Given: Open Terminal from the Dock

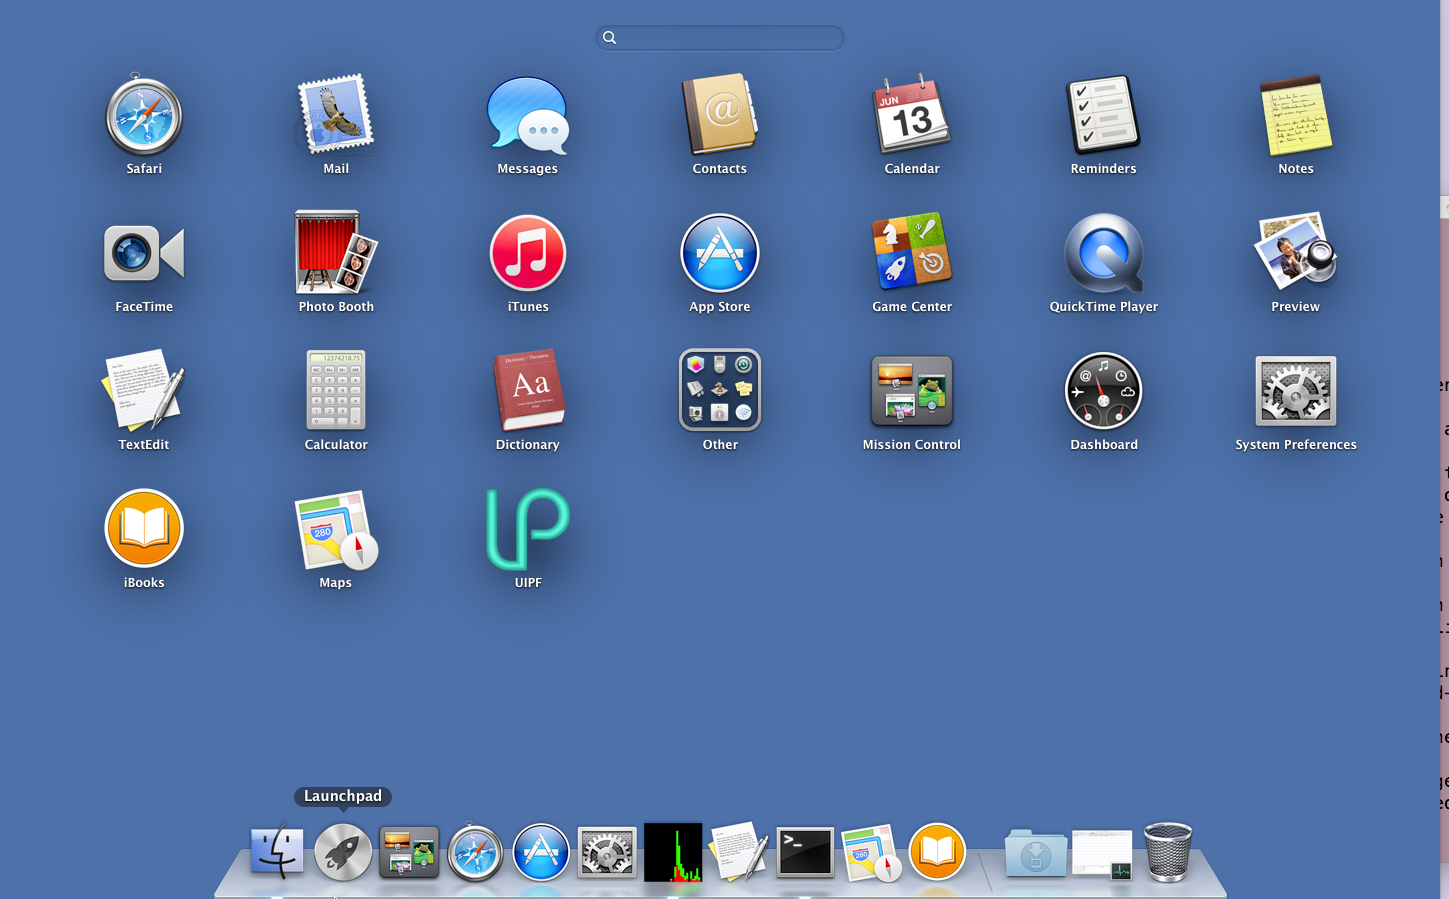Looking at the screenshot, I should pos(805,852).
